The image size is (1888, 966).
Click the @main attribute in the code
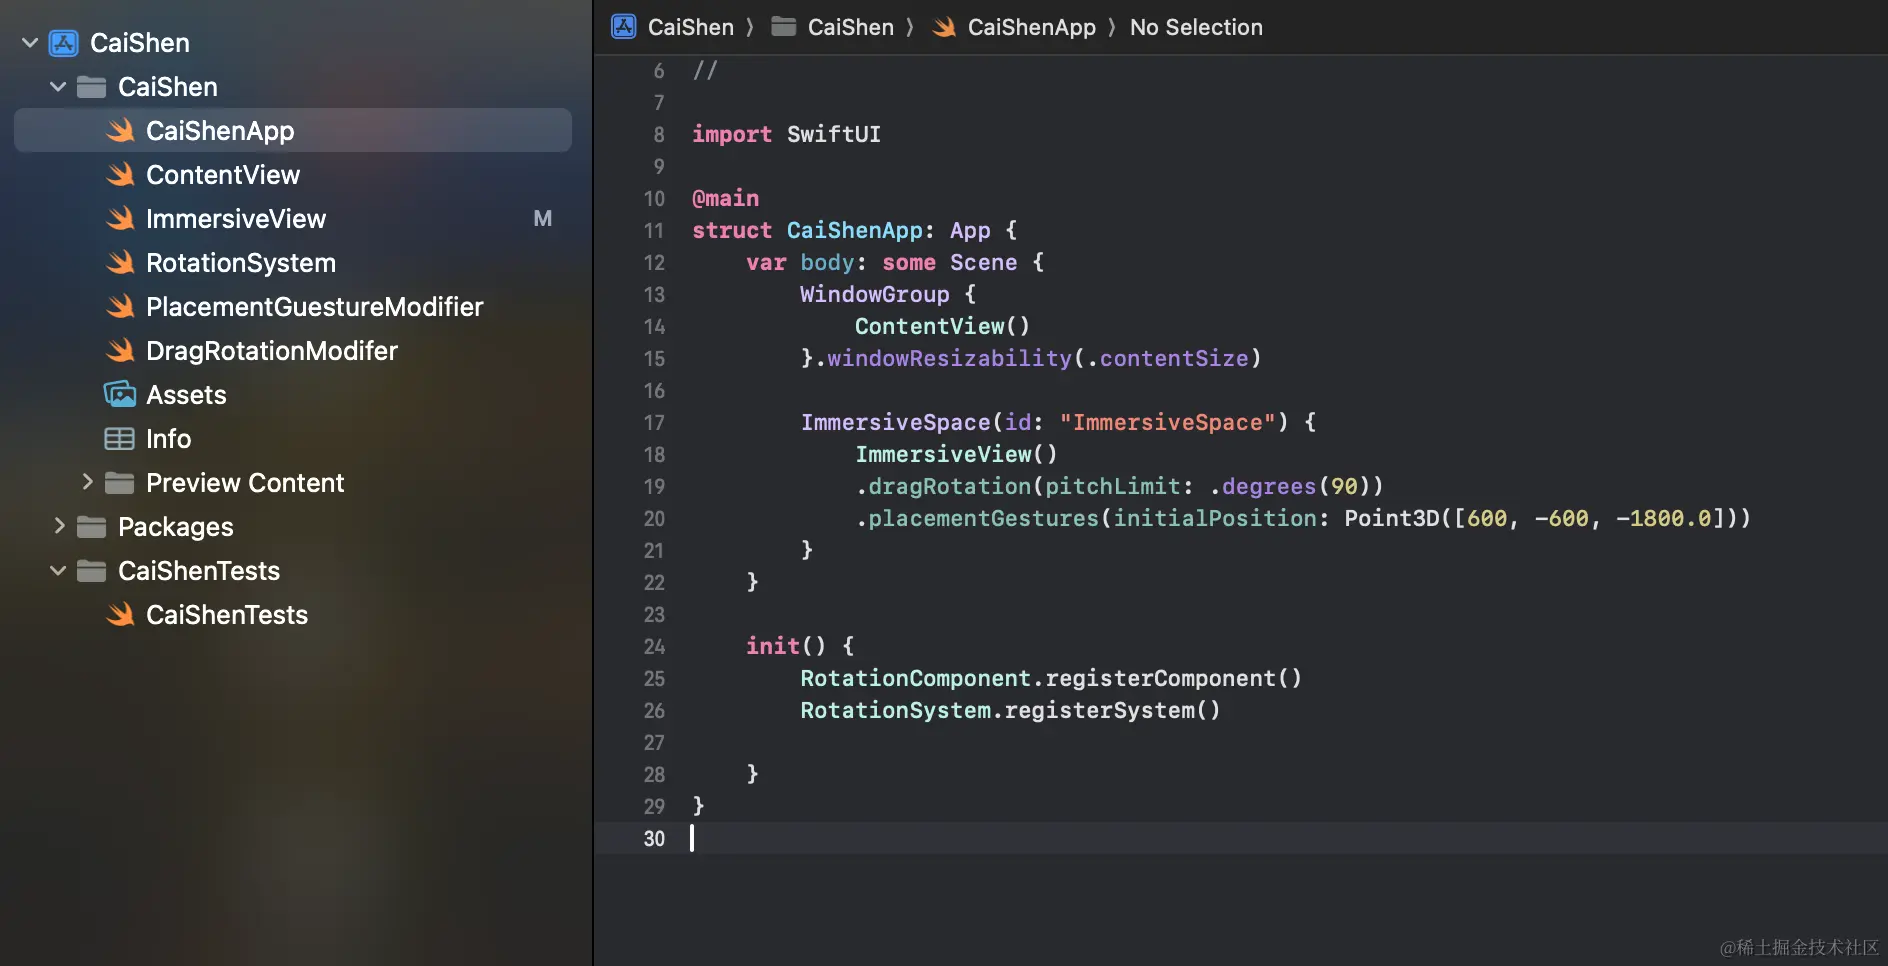coord(726,199)
